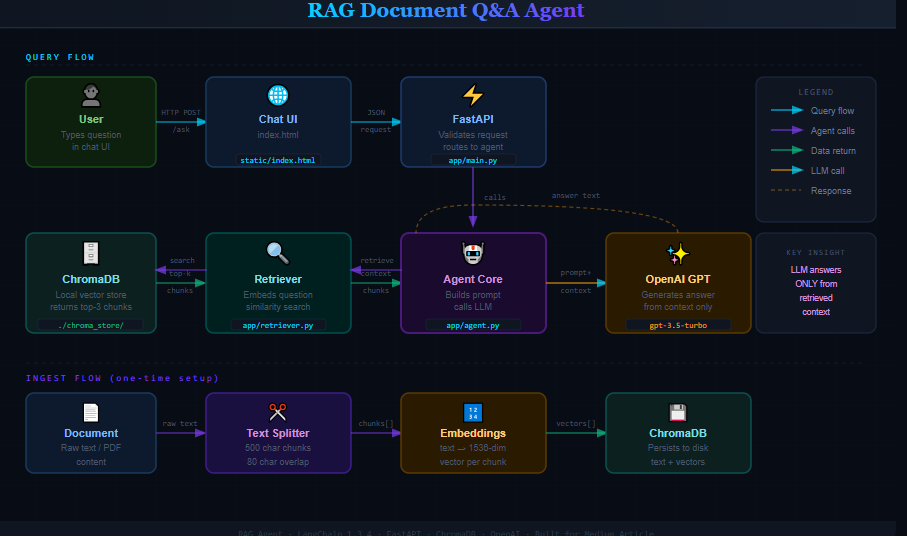Click the FastAPI lightning bolt icon
This screenshot has height=539, width=907.
[x=473, y=95]
